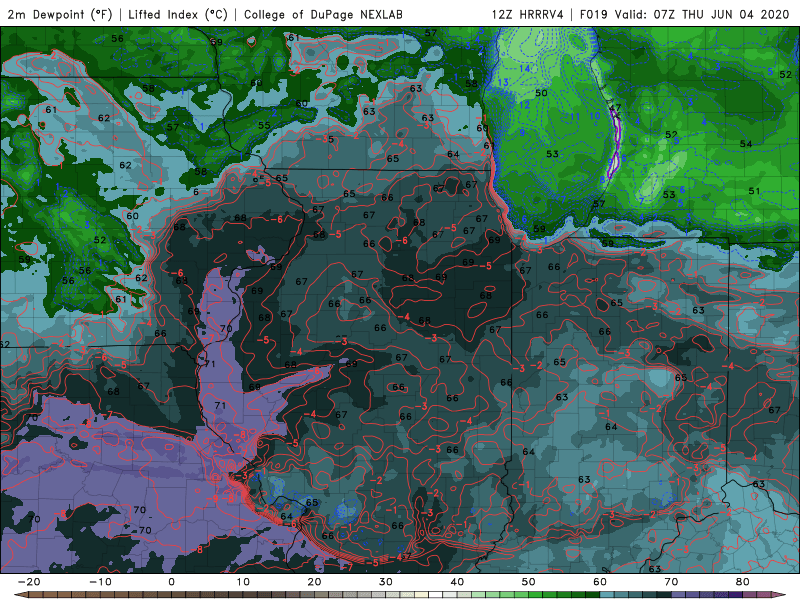Viewport: 800px width, 600px height.
Task: Click the "12Z HRRRV4" model run label
Action: click(x=528, y=14)
